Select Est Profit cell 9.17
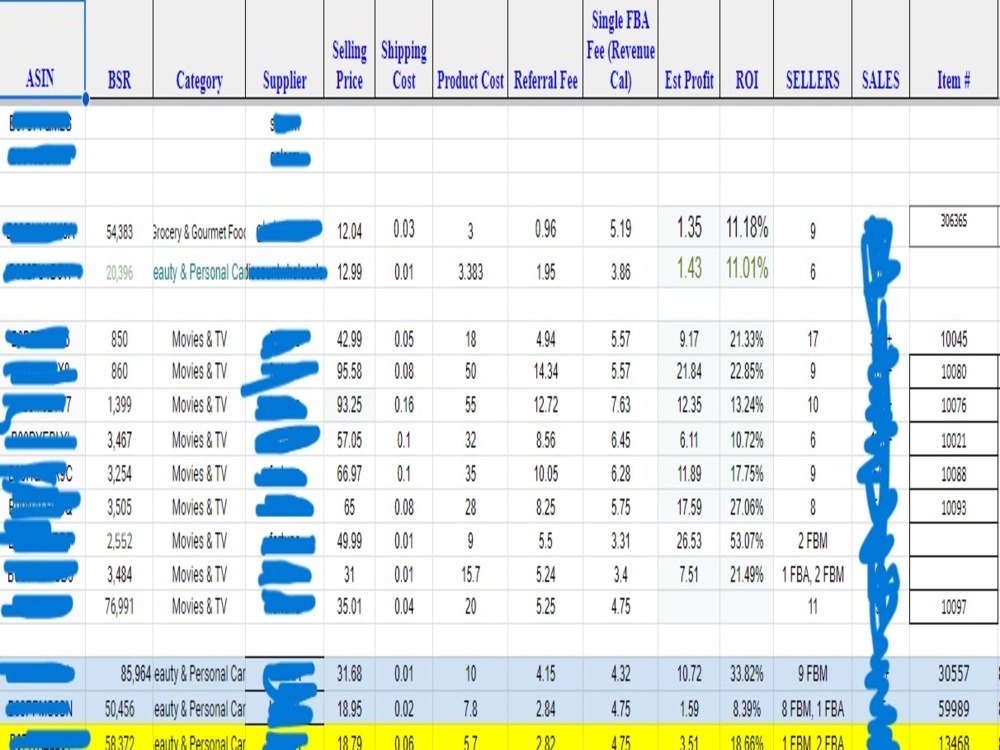 point(689,339)
